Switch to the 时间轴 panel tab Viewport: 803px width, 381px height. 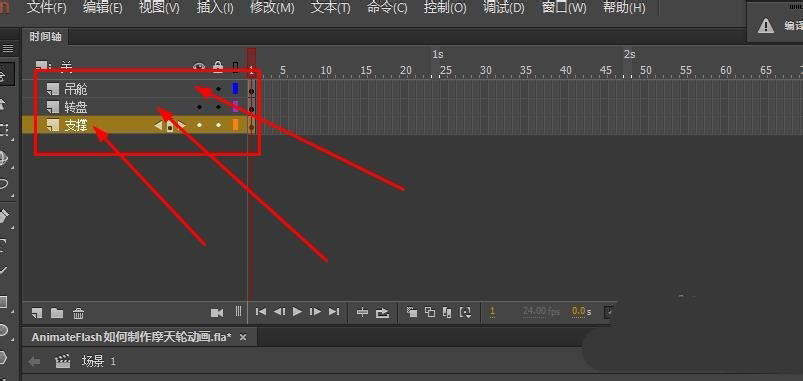(x=45, y=36)
